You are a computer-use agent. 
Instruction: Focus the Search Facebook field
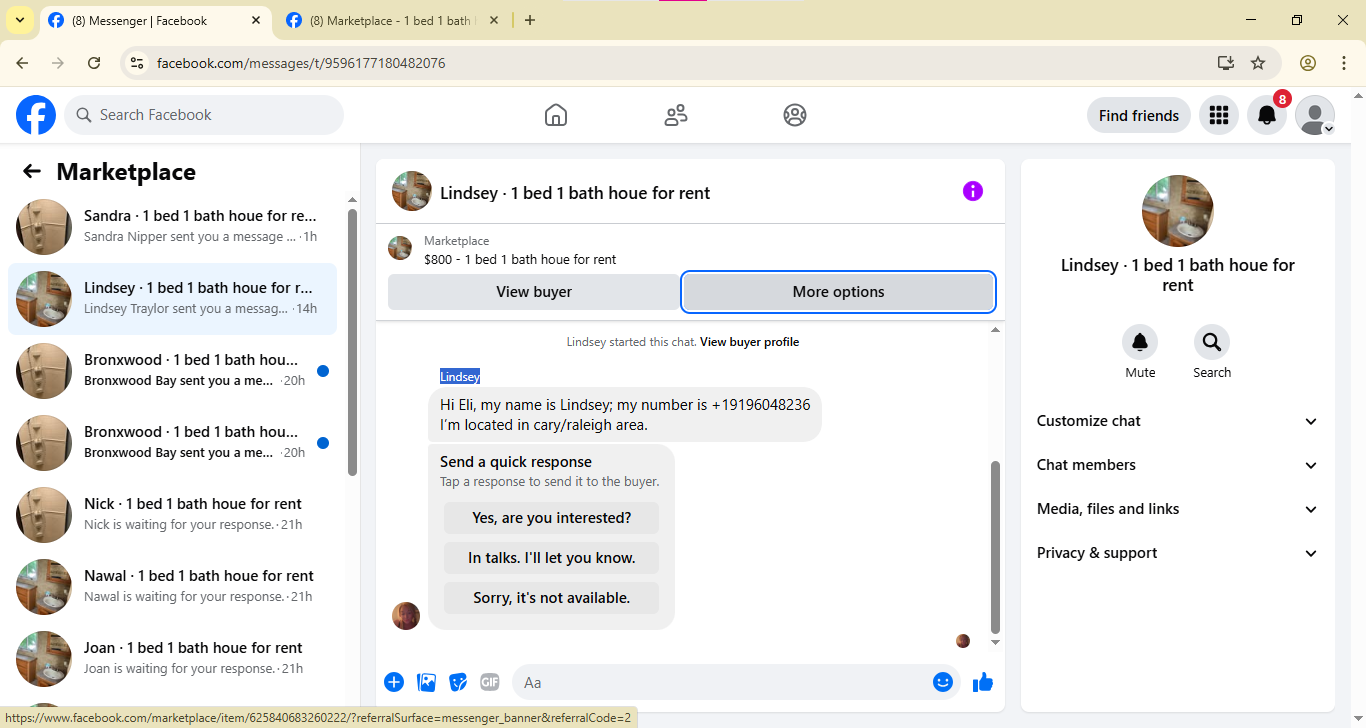pyautogui.click(x=204, y=115)
